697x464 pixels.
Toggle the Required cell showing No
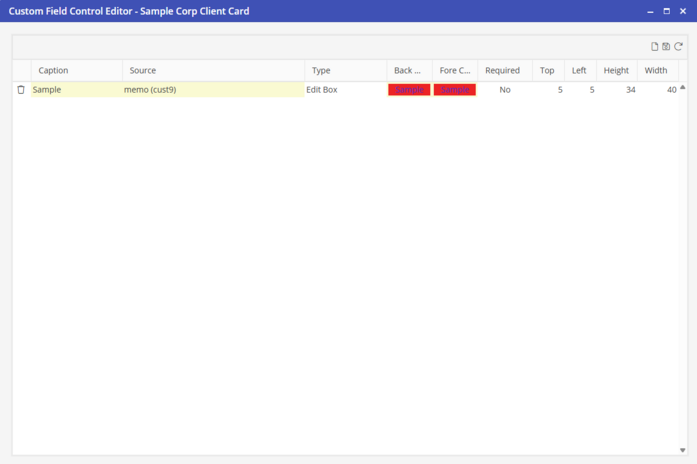[x=504, y=90]
